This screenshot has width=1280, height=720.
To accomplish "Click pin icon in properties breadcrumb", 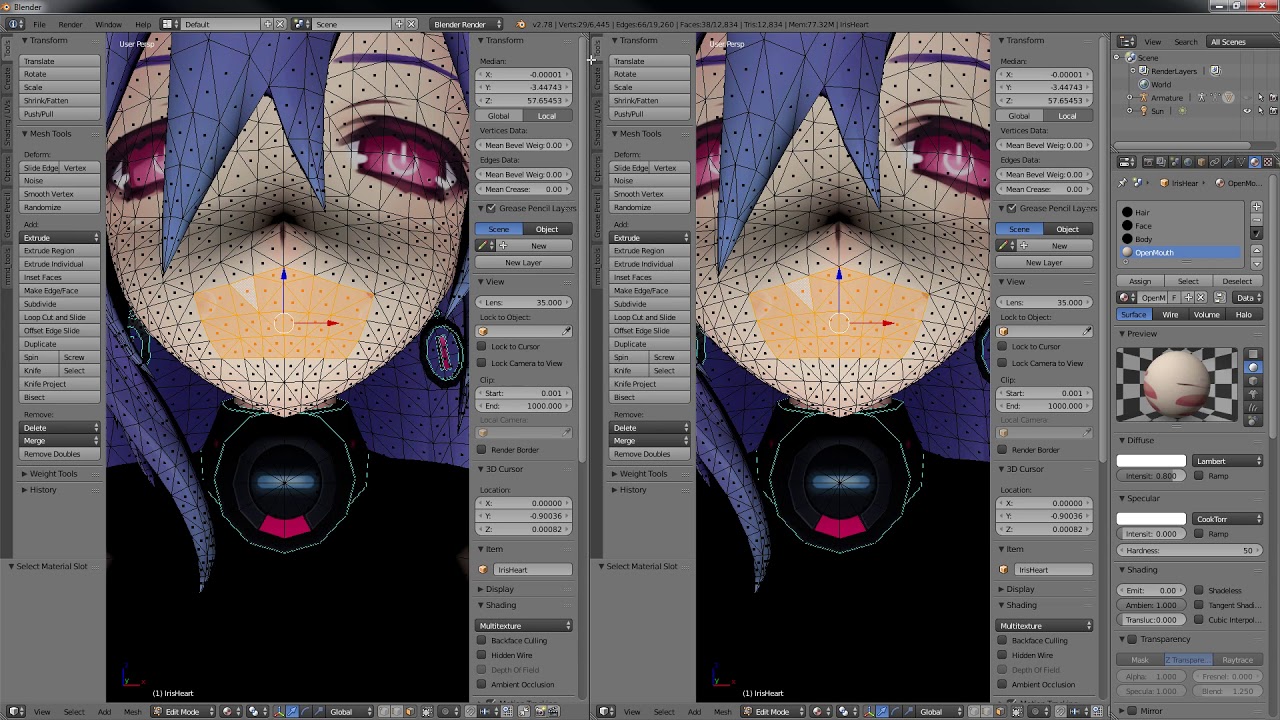I will coord(1122,183).
